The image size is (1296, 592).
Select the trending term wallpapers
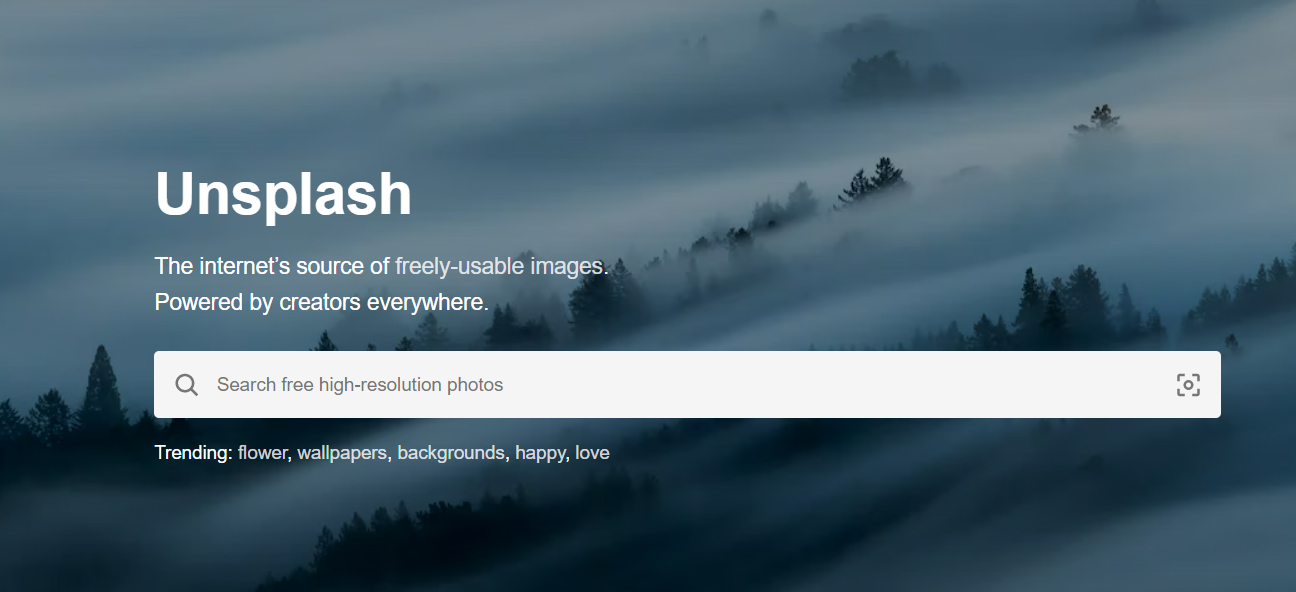[342, 453]
